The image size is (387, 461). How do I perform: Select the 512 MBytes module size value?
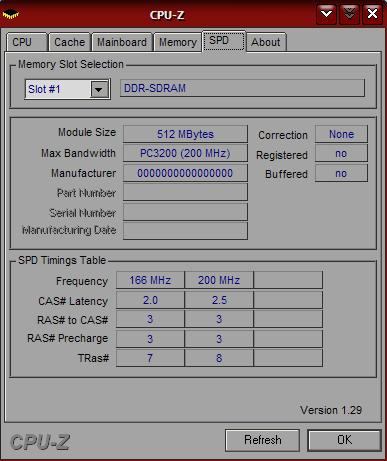pos(185,134)
